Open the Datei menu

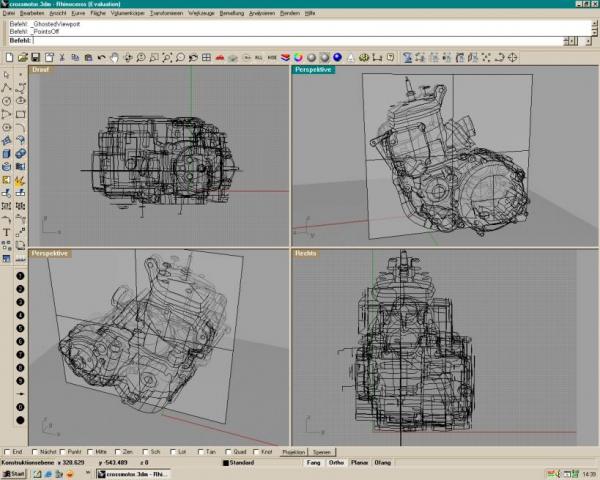pos(9,13)
